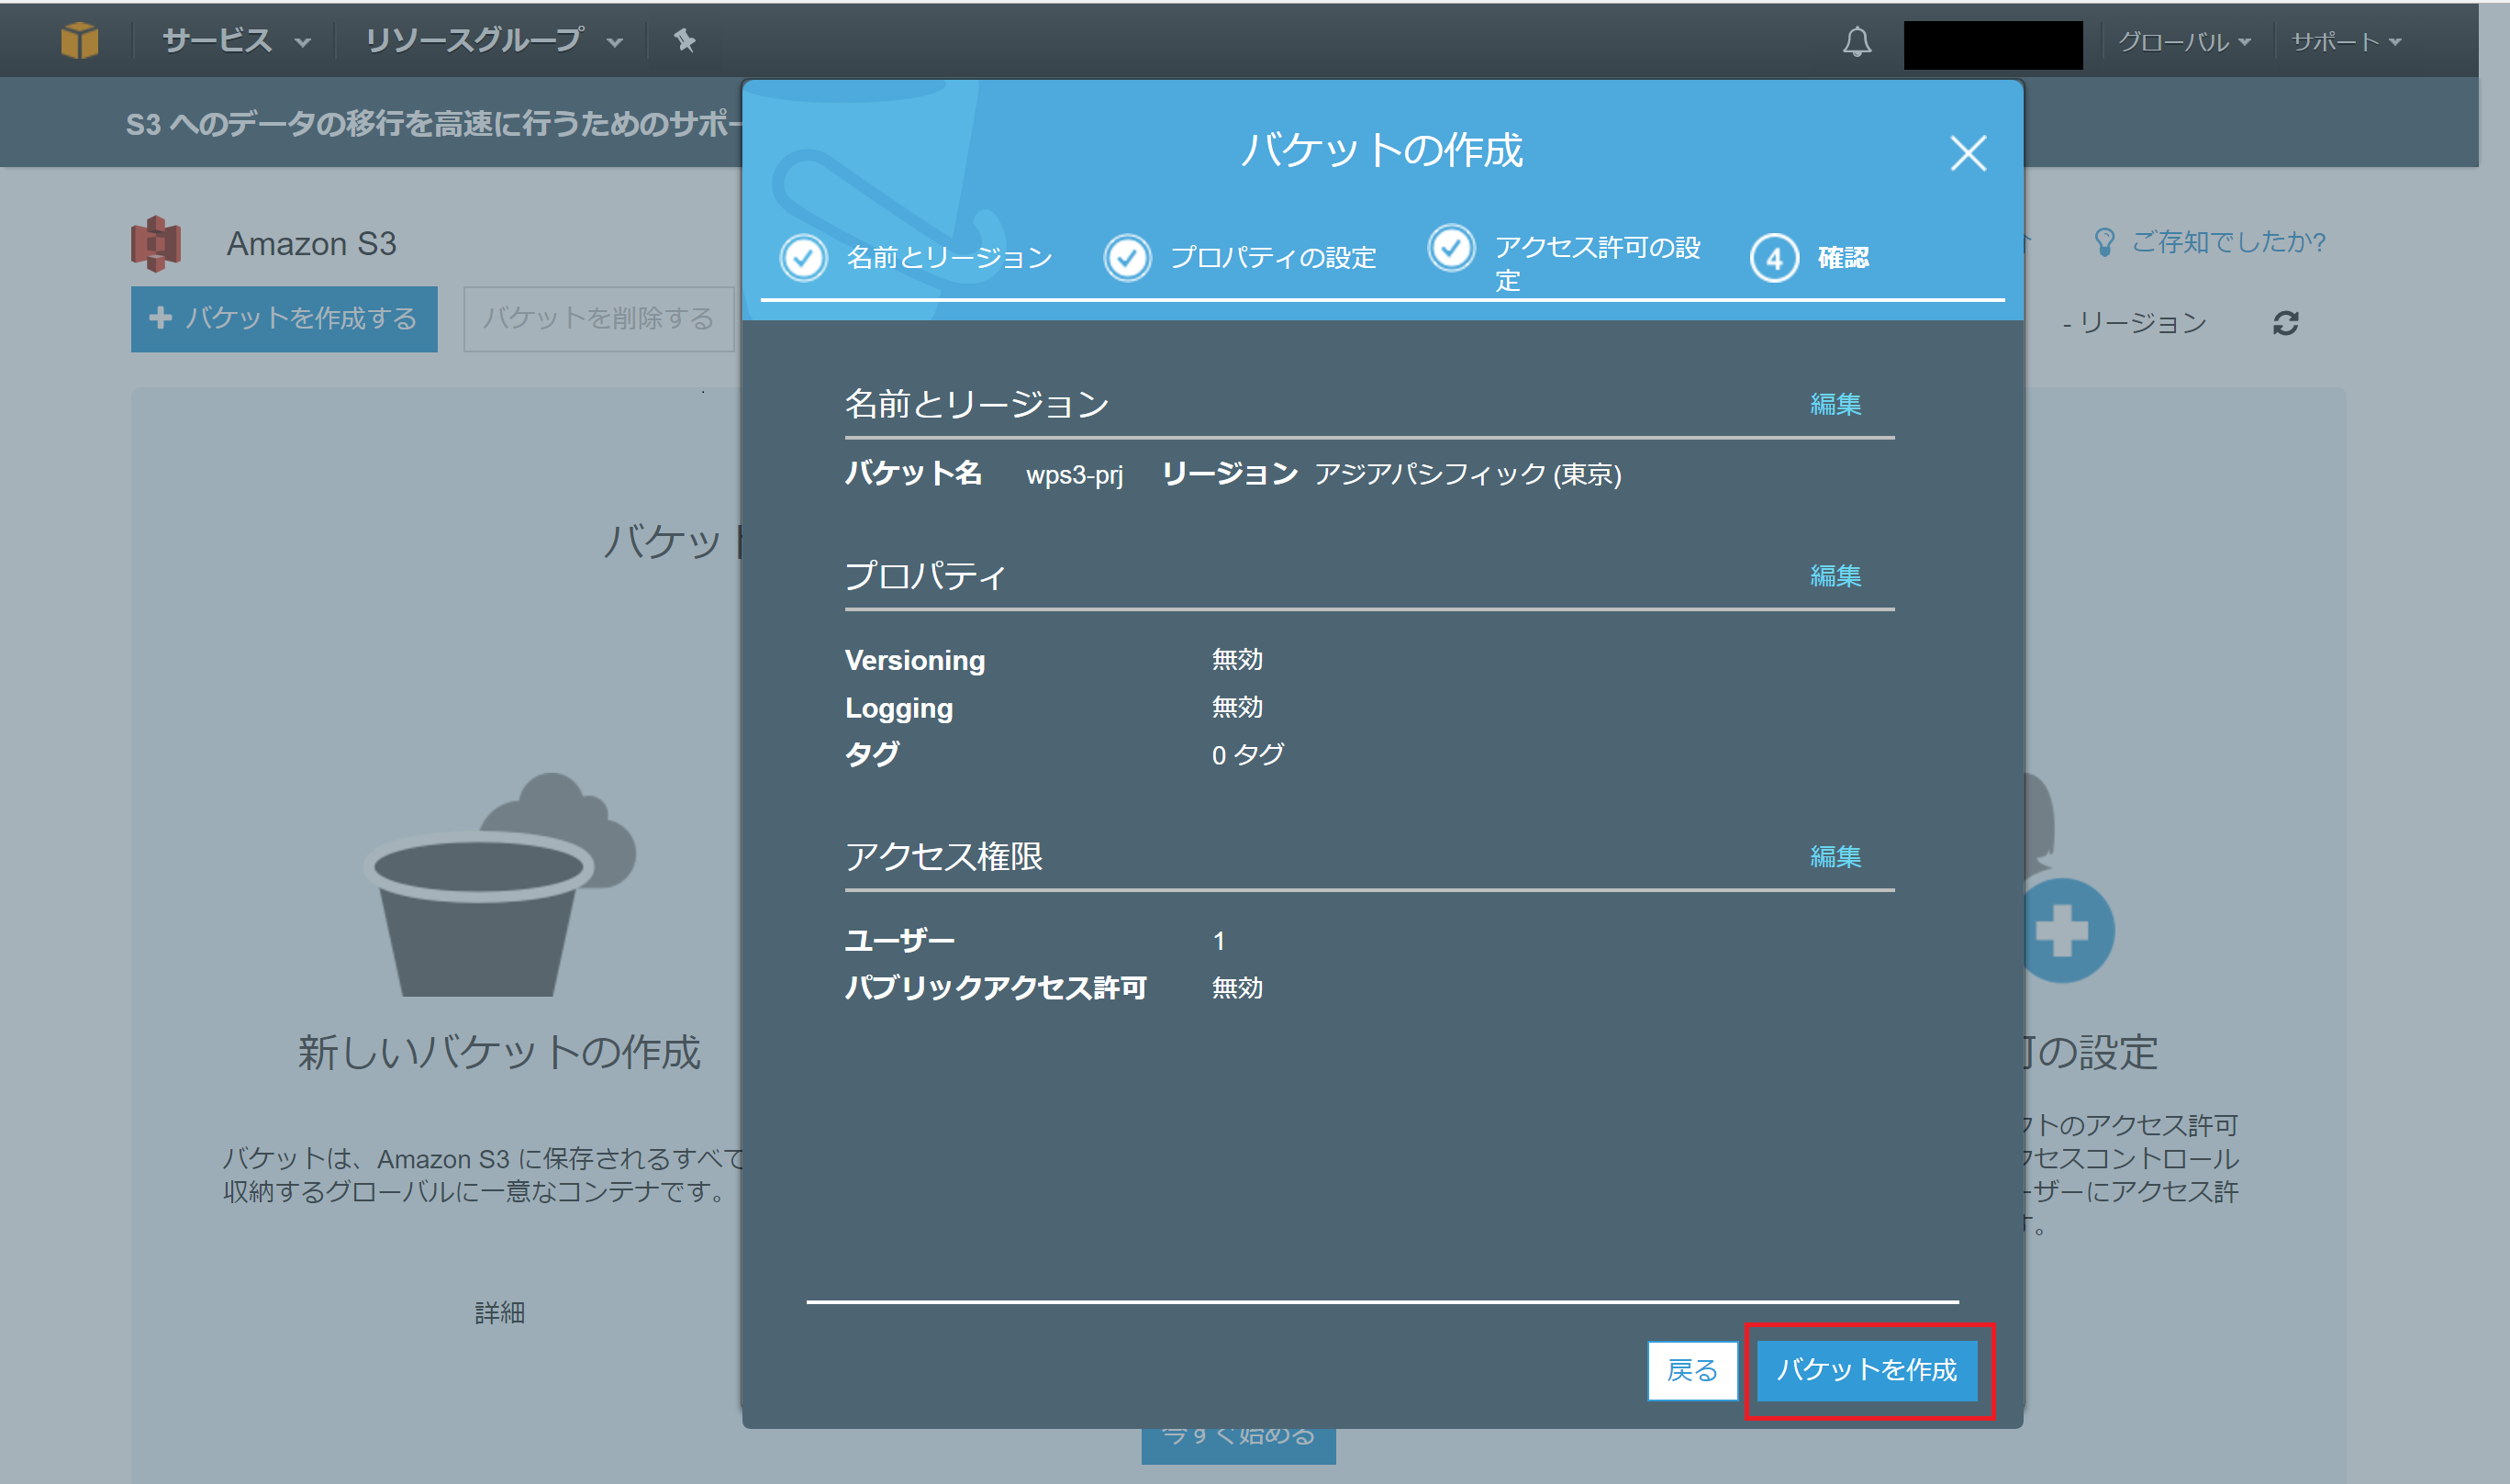2510x1484 pixels.
Task: Click the bucket illustration graphic
Action: (x=499, y=884)
